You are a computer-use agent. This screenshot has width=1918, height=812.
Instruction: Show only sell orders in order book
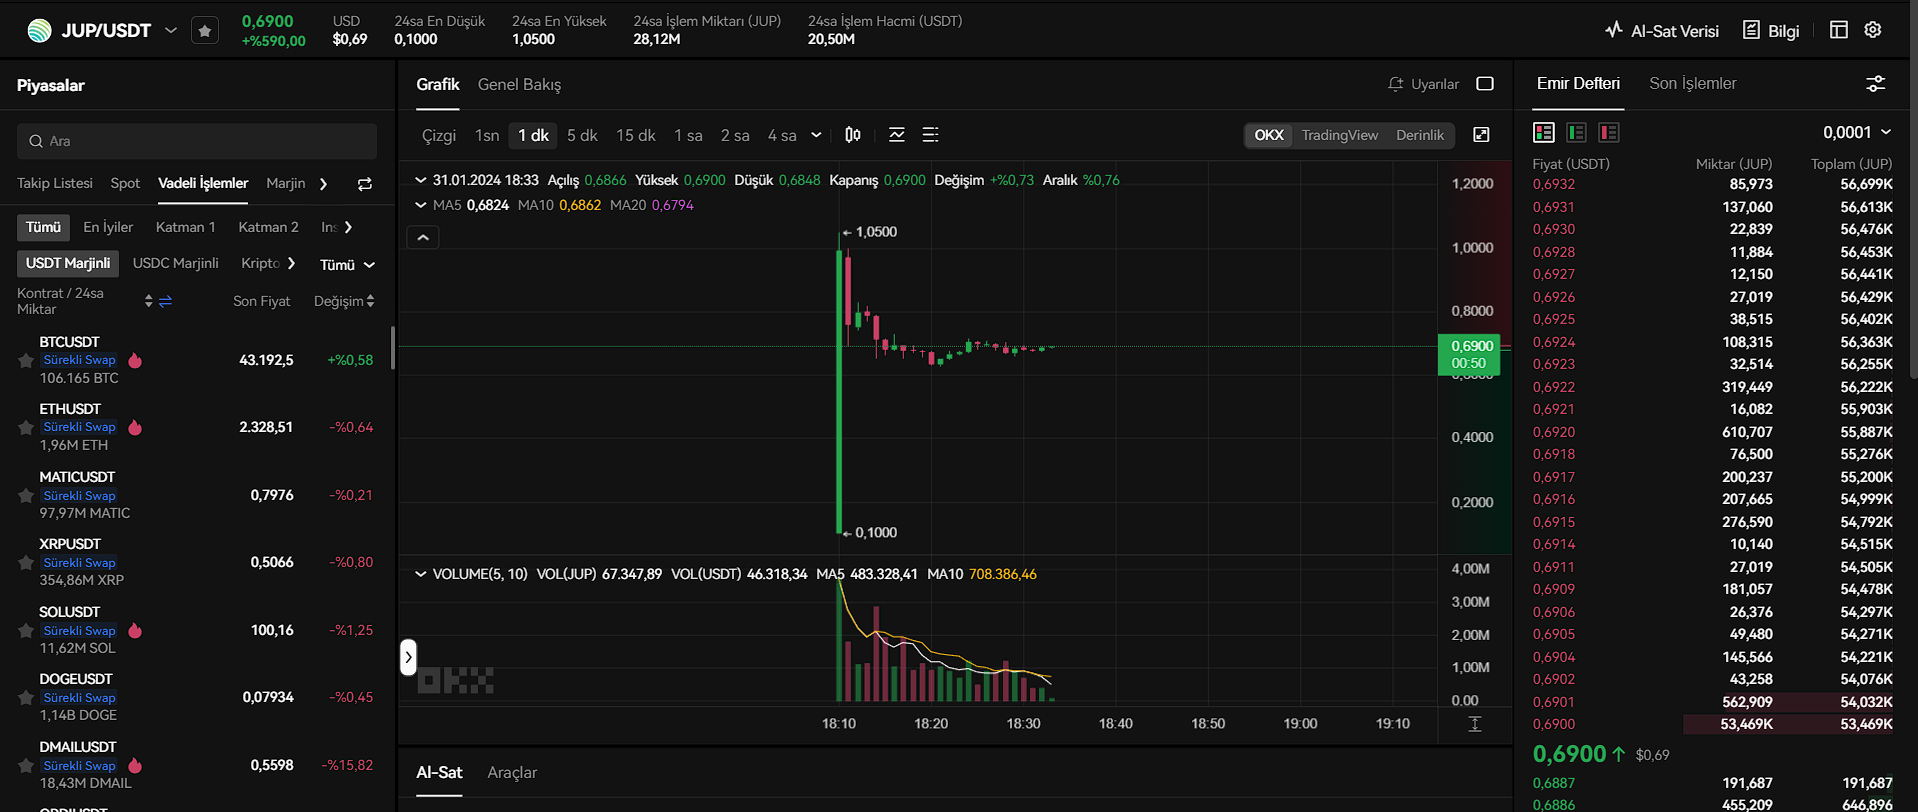(1608, 133)
